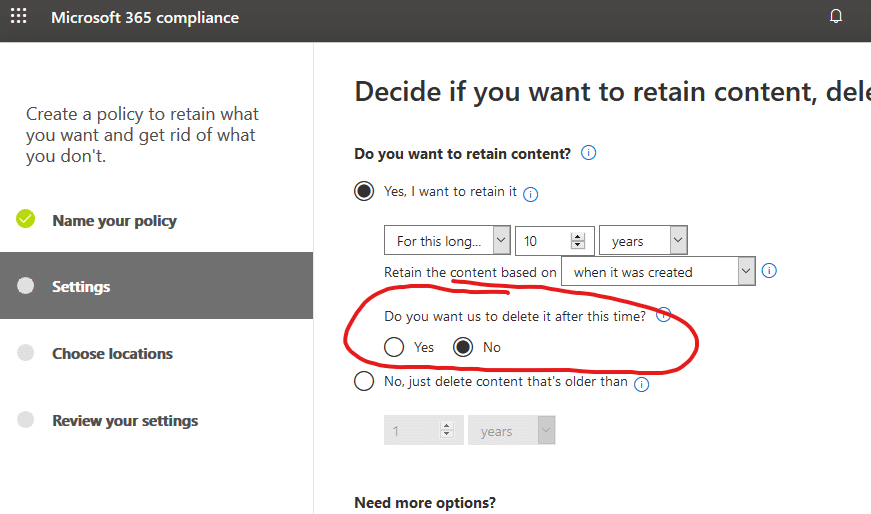
Task: Go to the Review your settings step
Action: pos(125,421)
